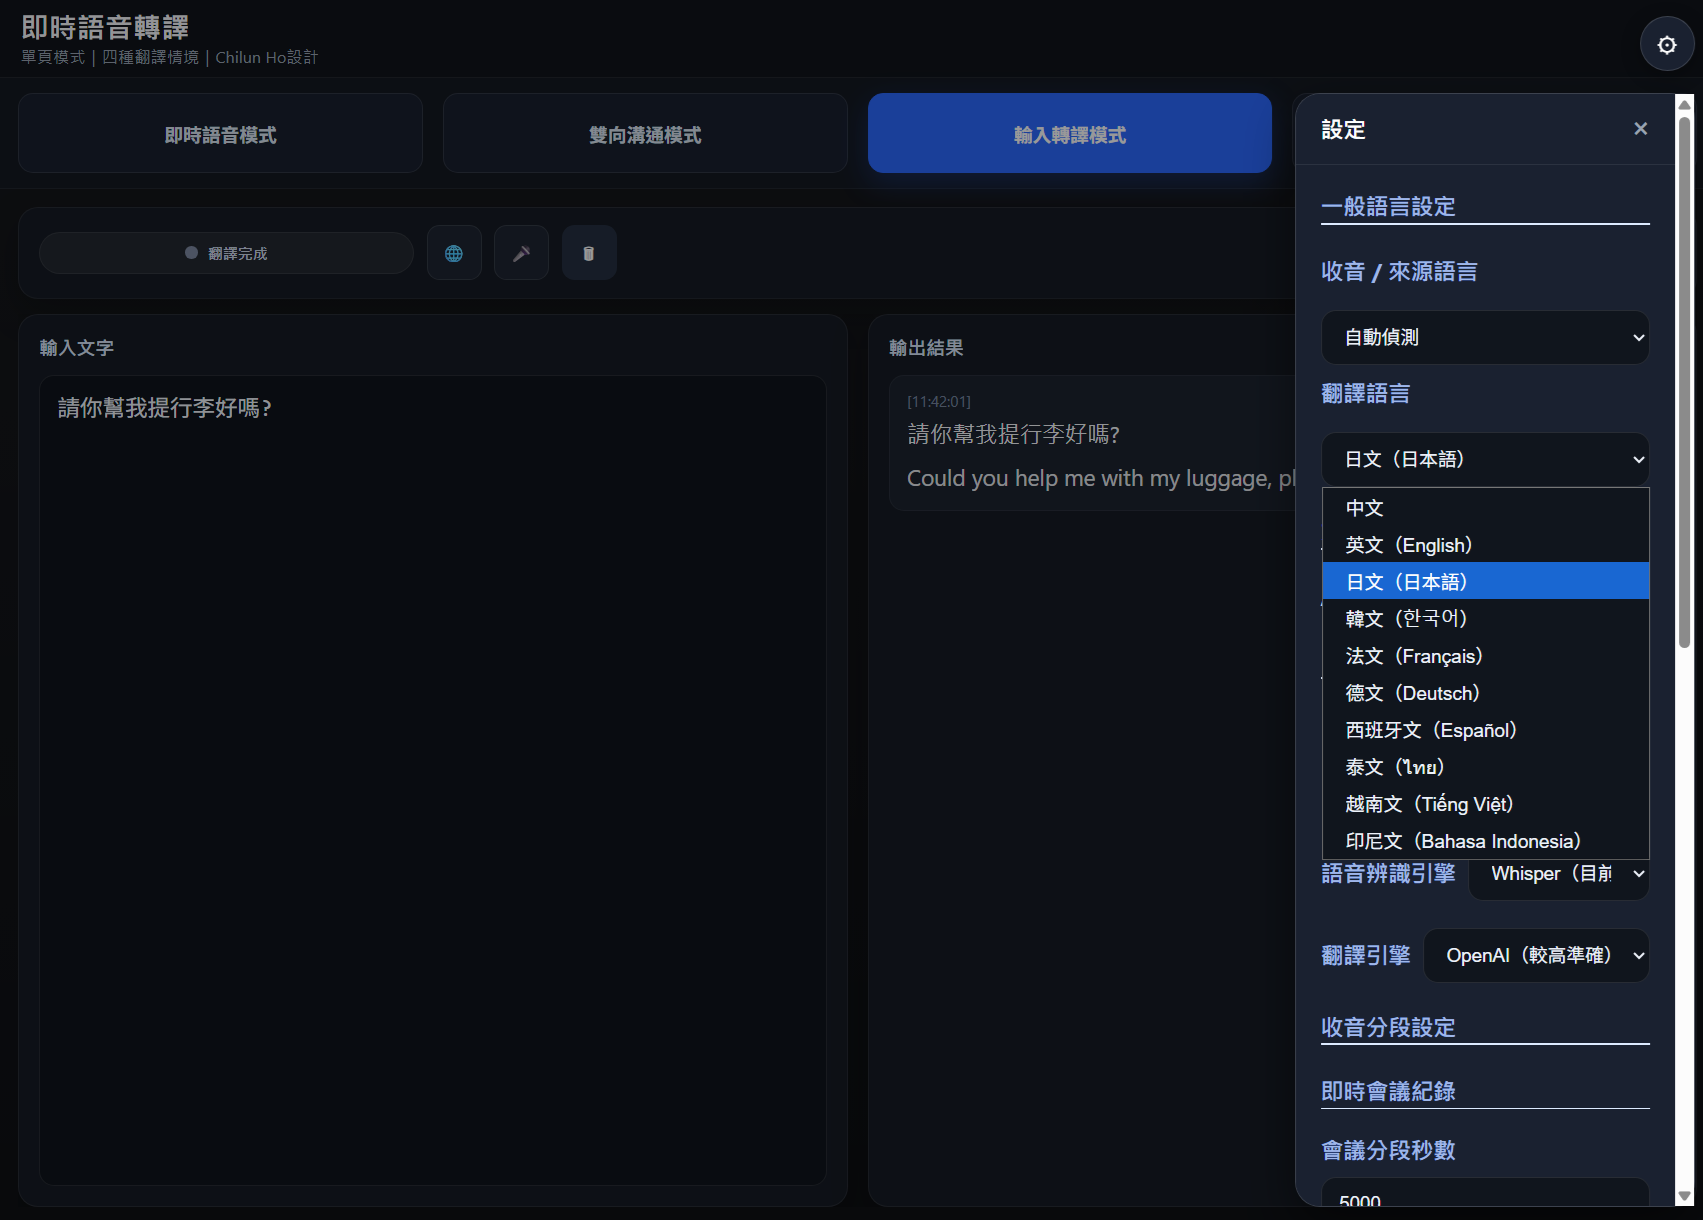Click the translated English output text
This screenshot has height=1220, width=1703.
coord(1101,479)
